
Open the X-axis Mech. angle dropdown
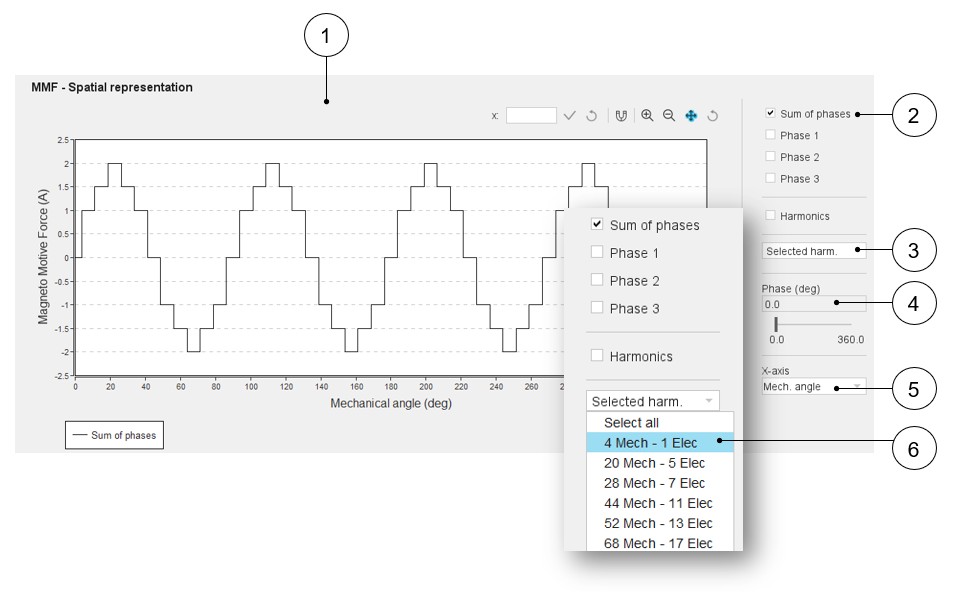(x=814, y=387)
